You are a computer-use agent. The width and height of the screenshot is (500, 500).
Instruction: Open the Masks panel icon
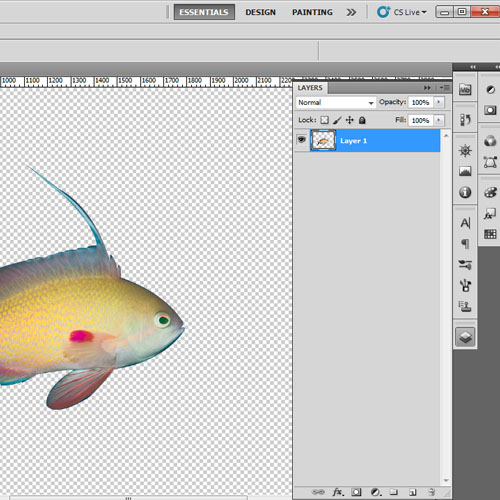point(490,110)
